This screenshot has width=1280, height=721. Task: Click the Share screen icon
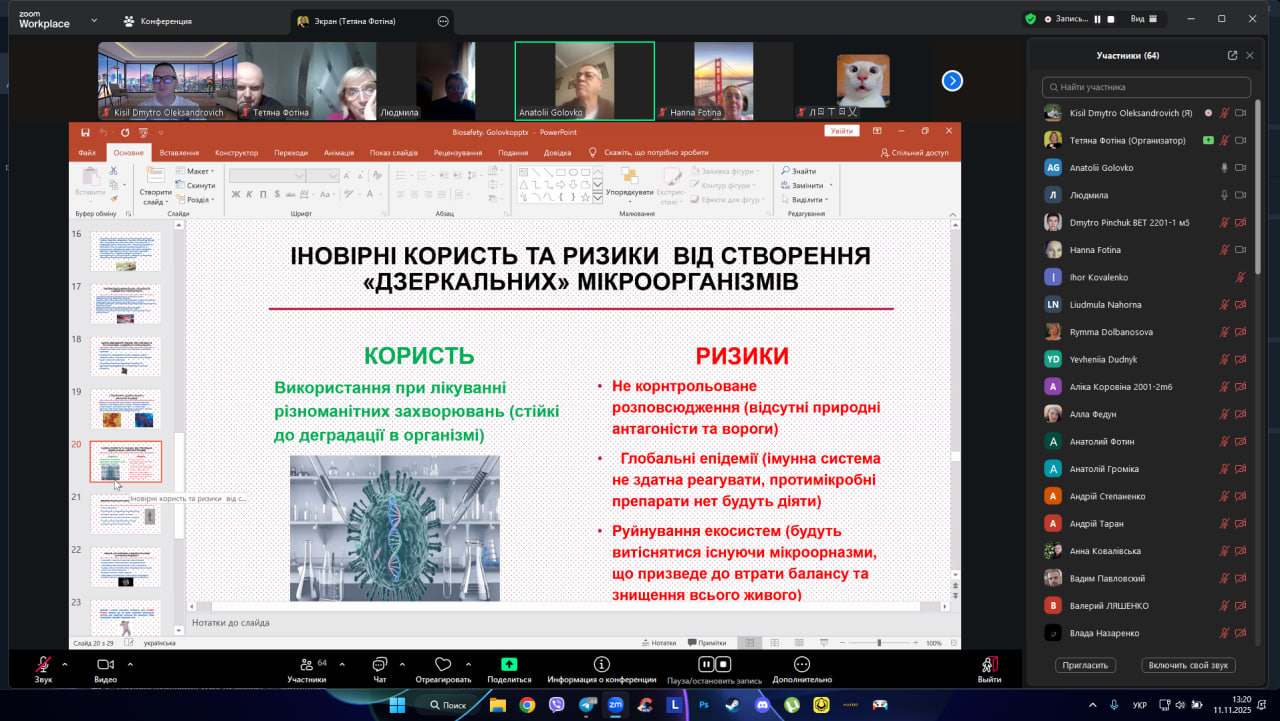click(508, 665)
